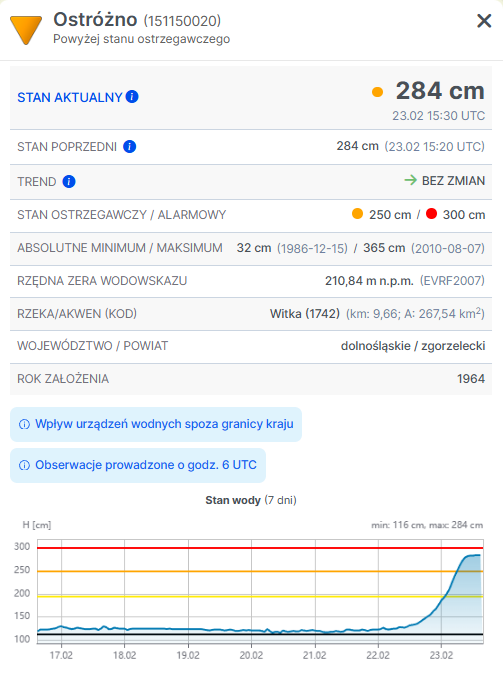
Task: Click the TREND info icon
Action: tap(69, 181)
